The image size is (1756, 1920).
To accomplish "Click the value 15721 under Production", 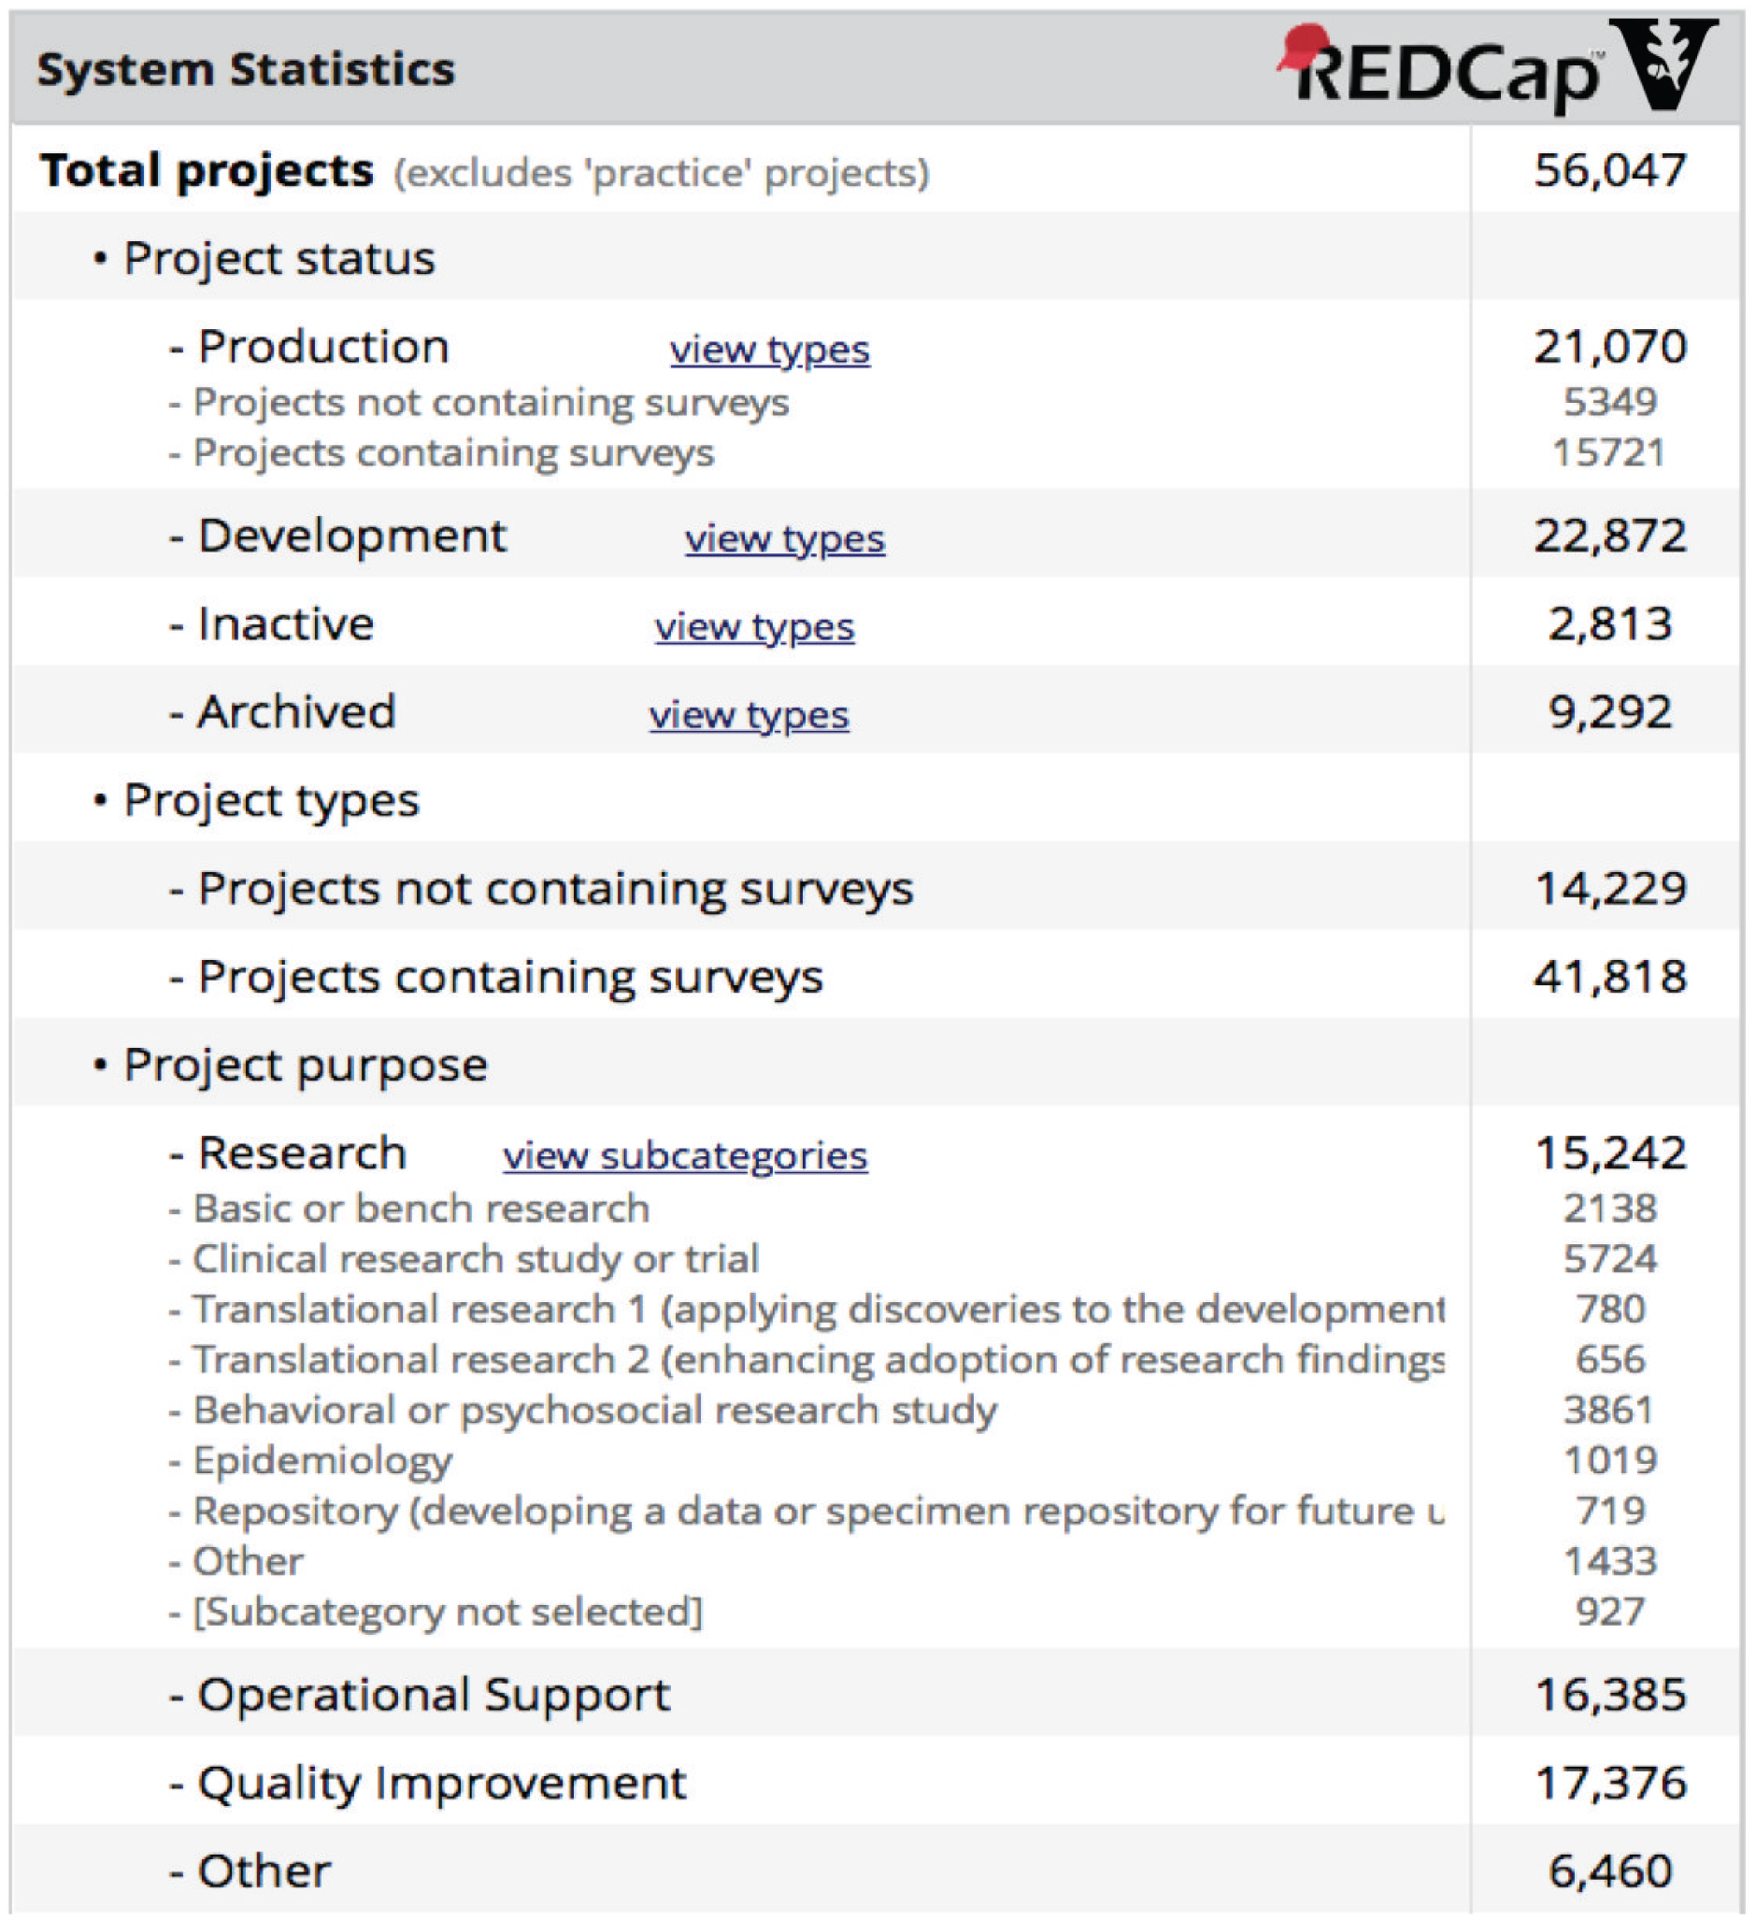I will 1608,453.
